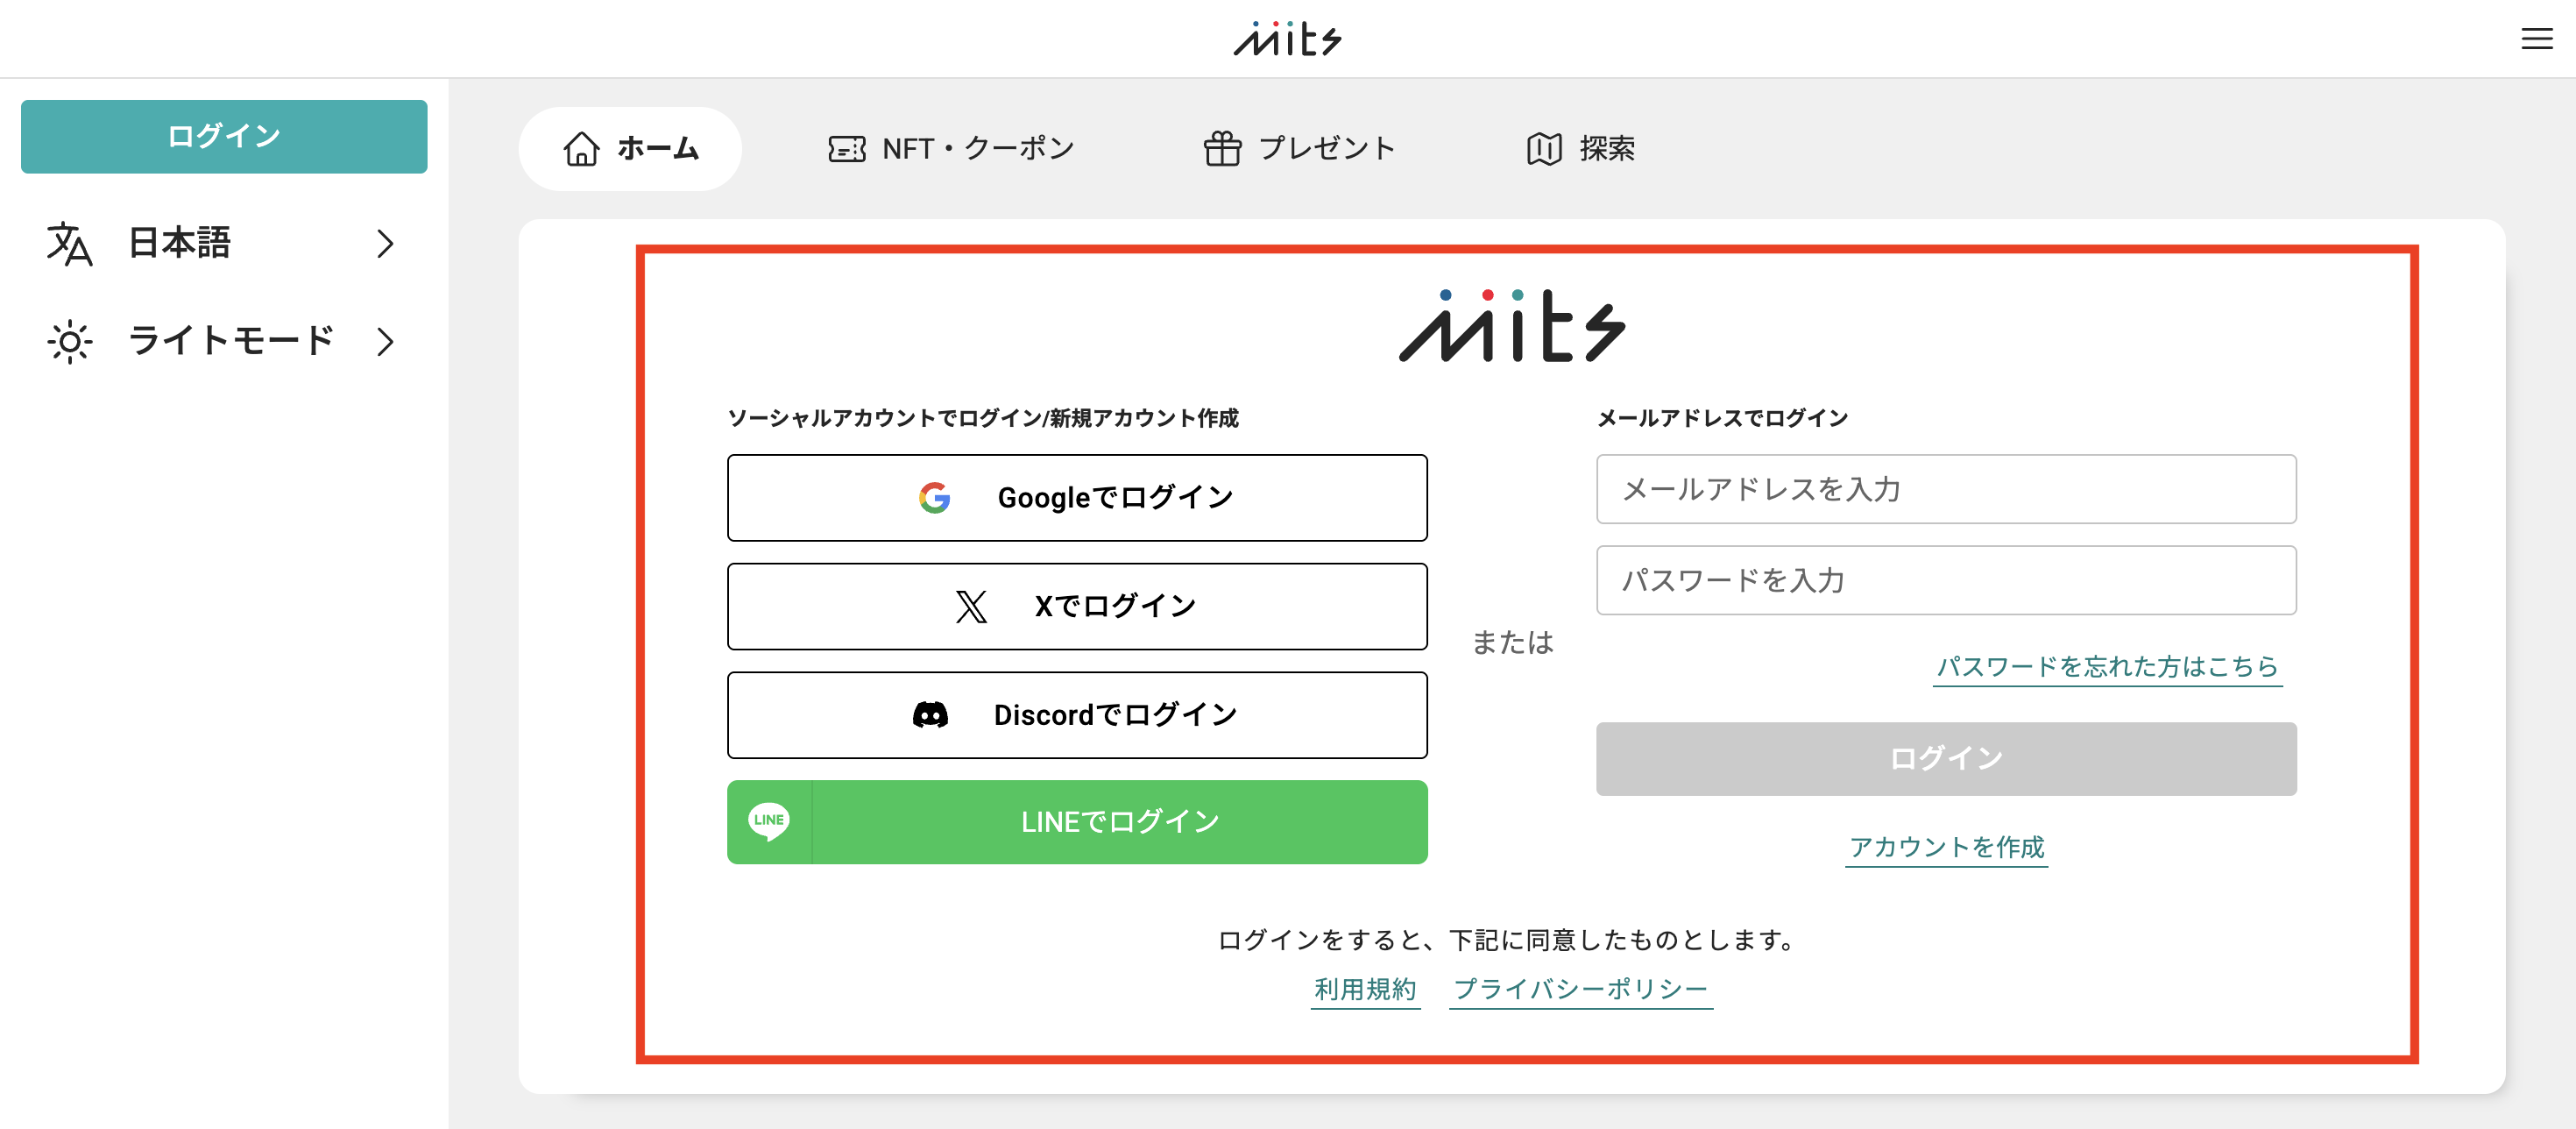The width and height of the screenshot is (2576, 1129).
Task: Click the mits logo in the header
Action: pos(1287,39)
